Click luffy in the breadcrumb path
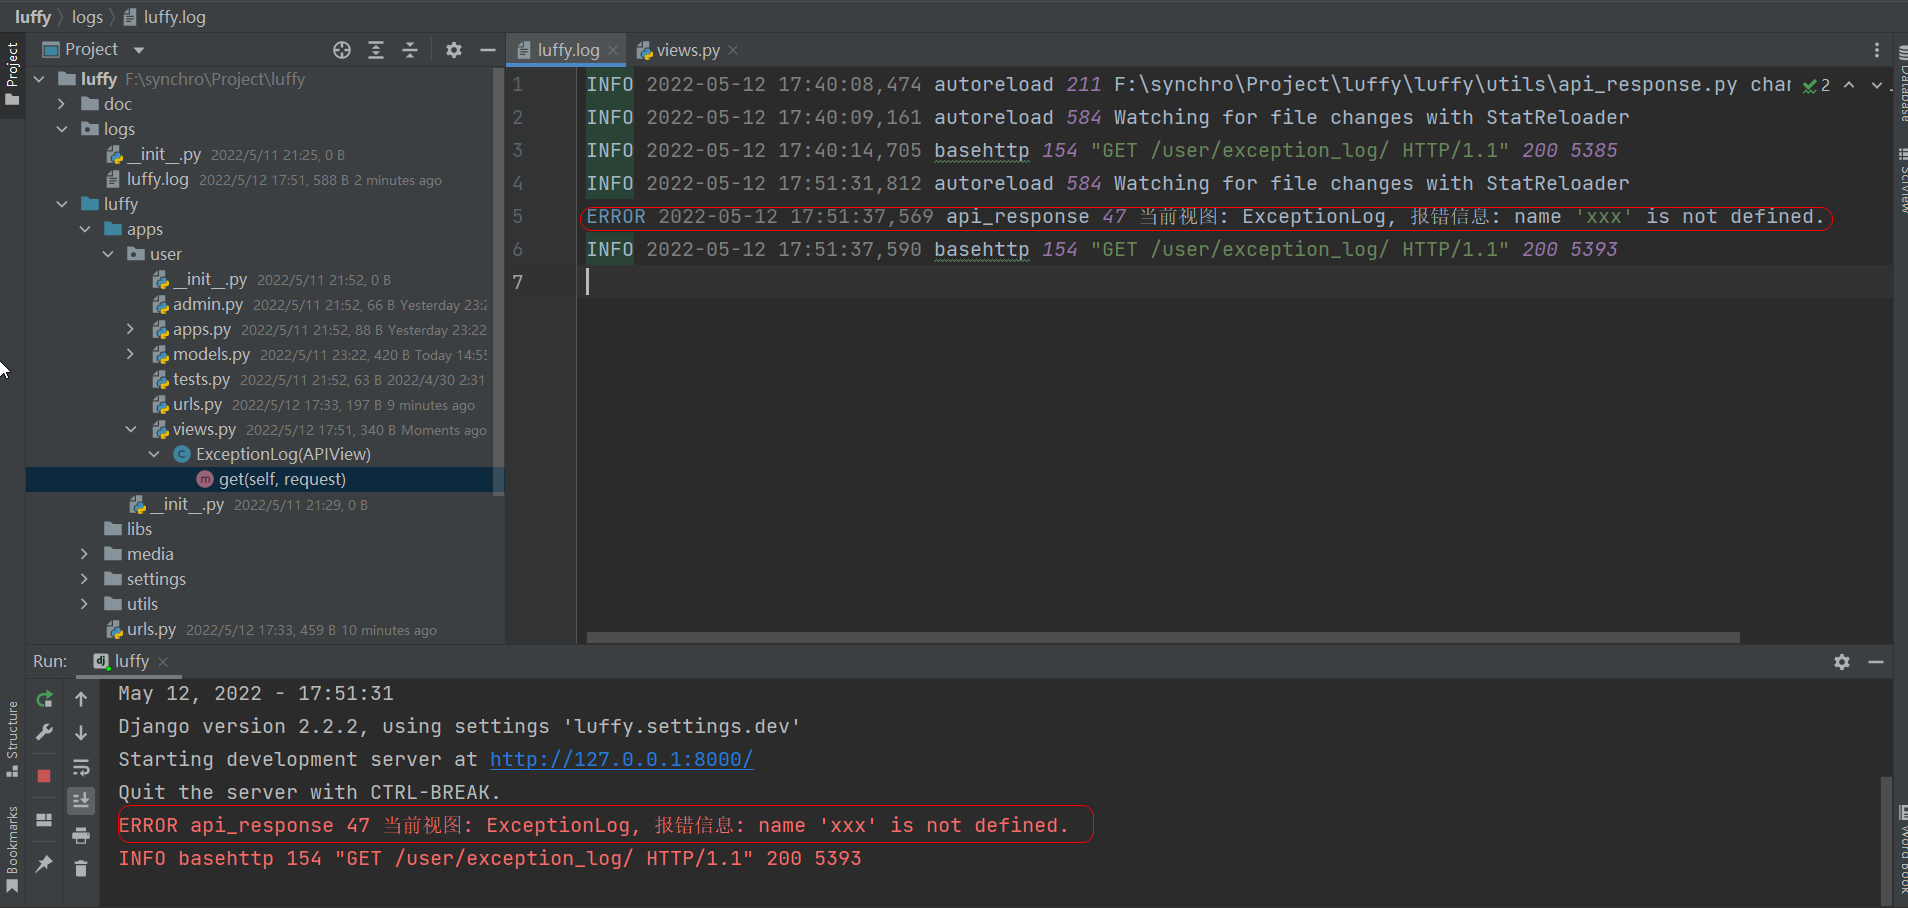Screen dimensions: 1908x908 click(33, 17)
